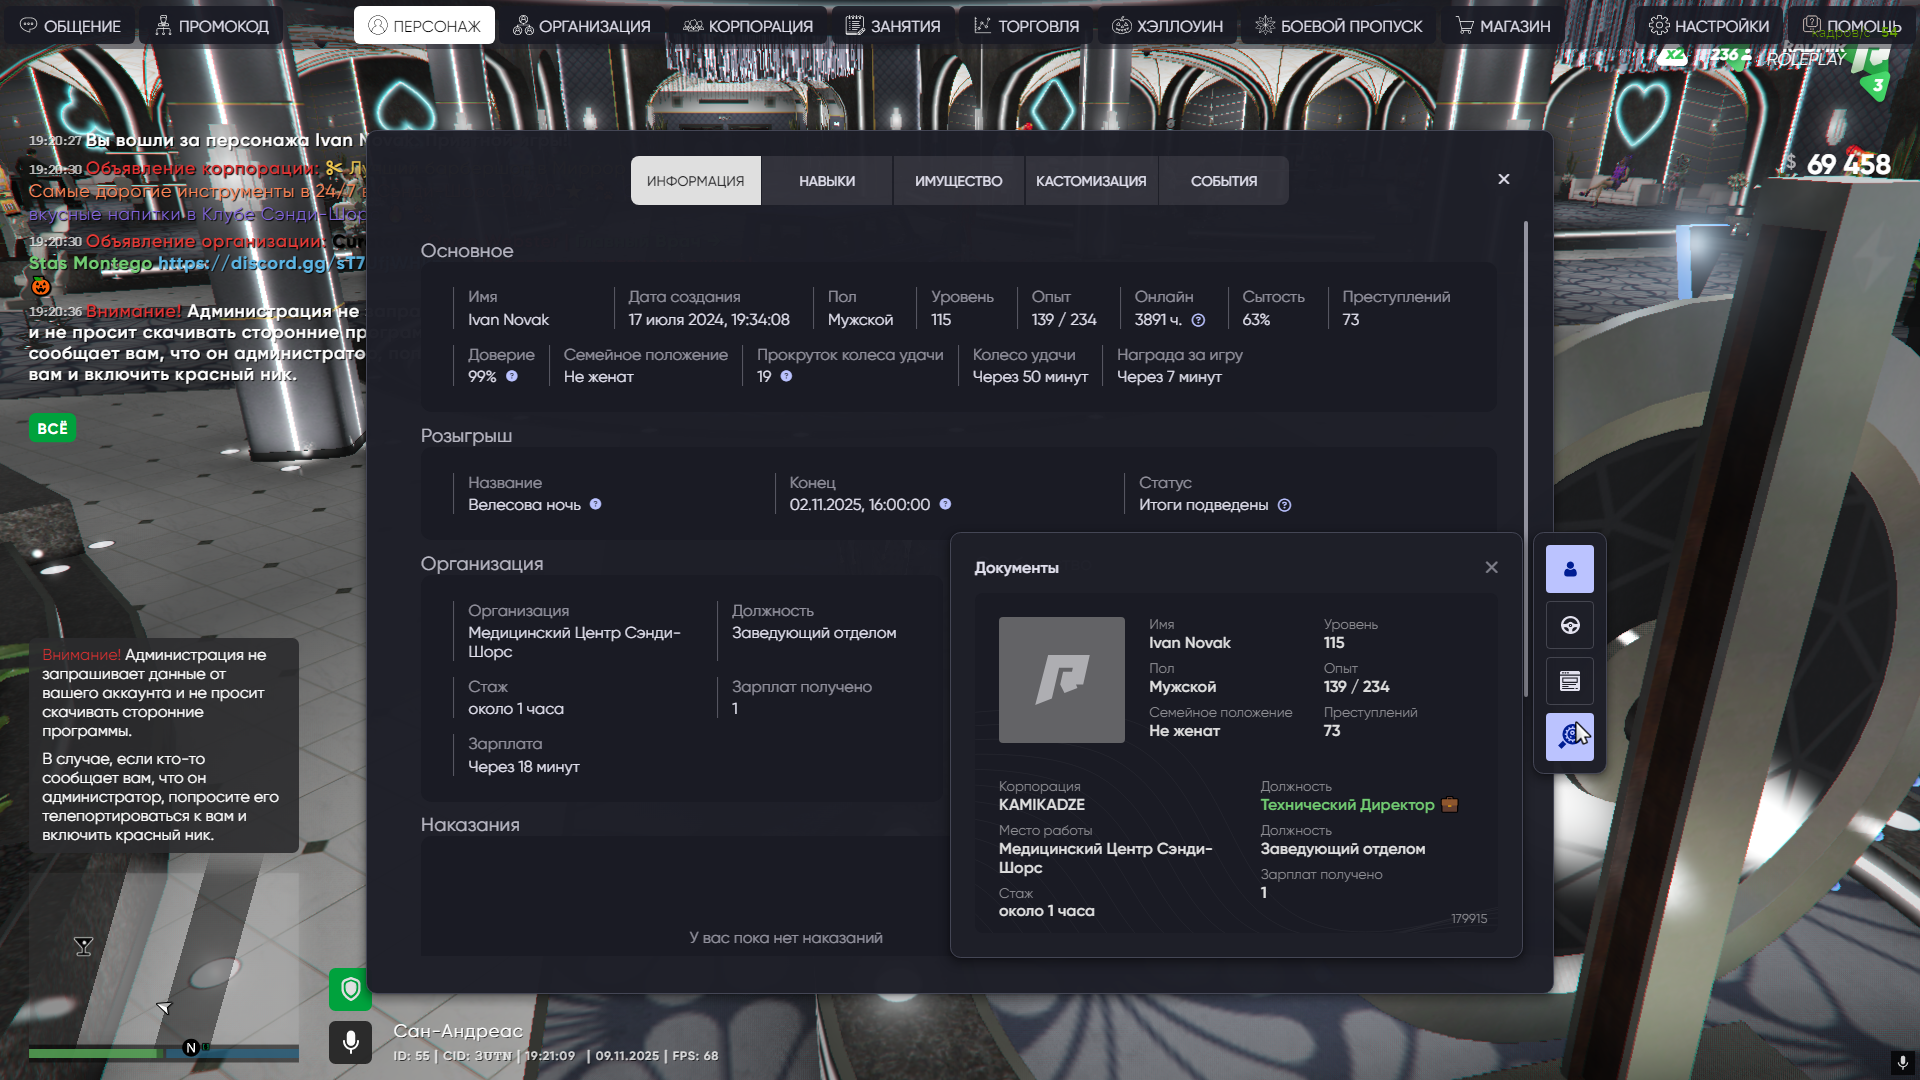Viewport: 1920px width, 1080px height.
Task: Select the magnifier search icon in sidebar
Action: click(x=1570, y=737)
